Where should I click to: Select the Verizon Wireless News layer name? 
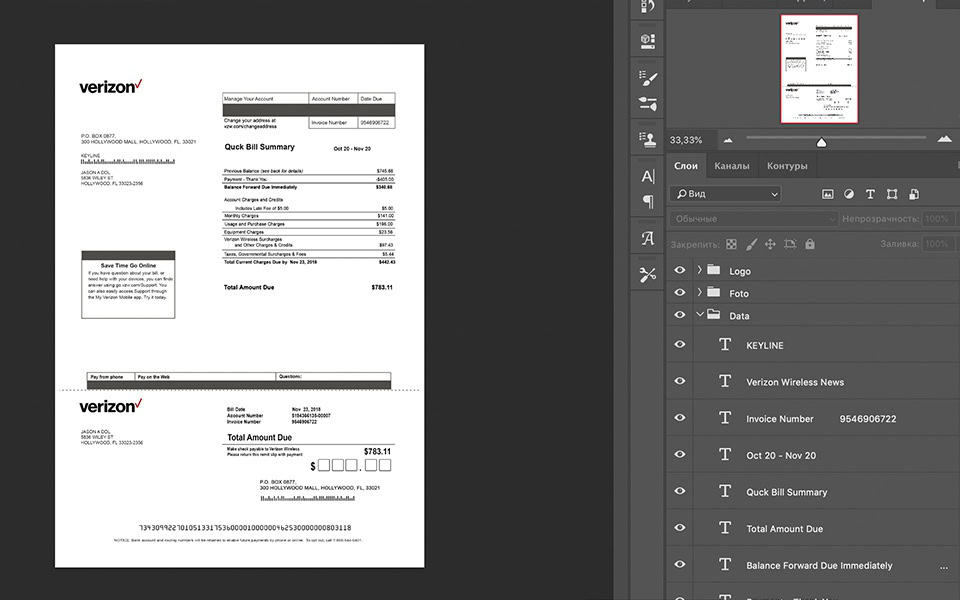pos(795,382)
